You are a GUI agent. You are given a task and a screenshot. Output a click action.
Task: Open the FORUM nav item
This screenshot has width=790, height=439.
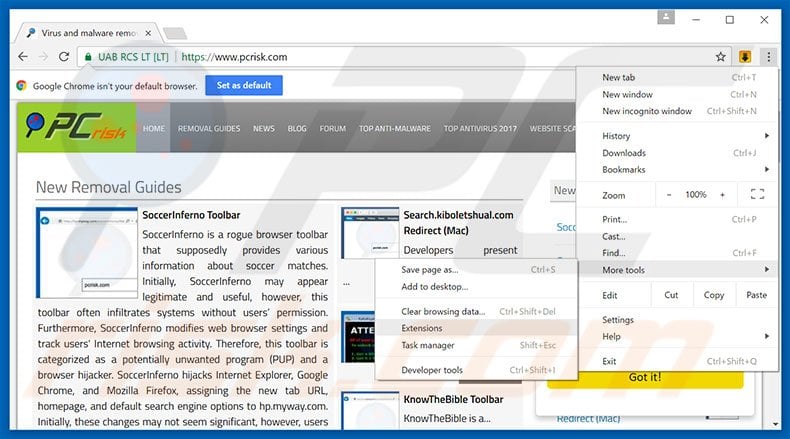(333, 129)
